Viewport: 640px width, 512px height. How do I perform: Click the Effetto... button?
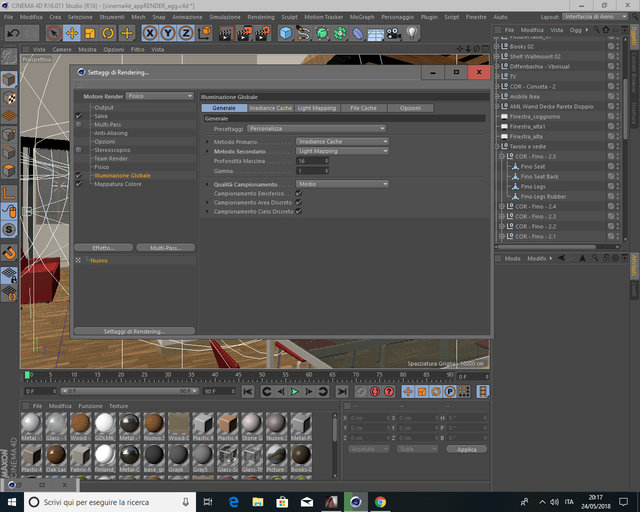coord(104,248)
